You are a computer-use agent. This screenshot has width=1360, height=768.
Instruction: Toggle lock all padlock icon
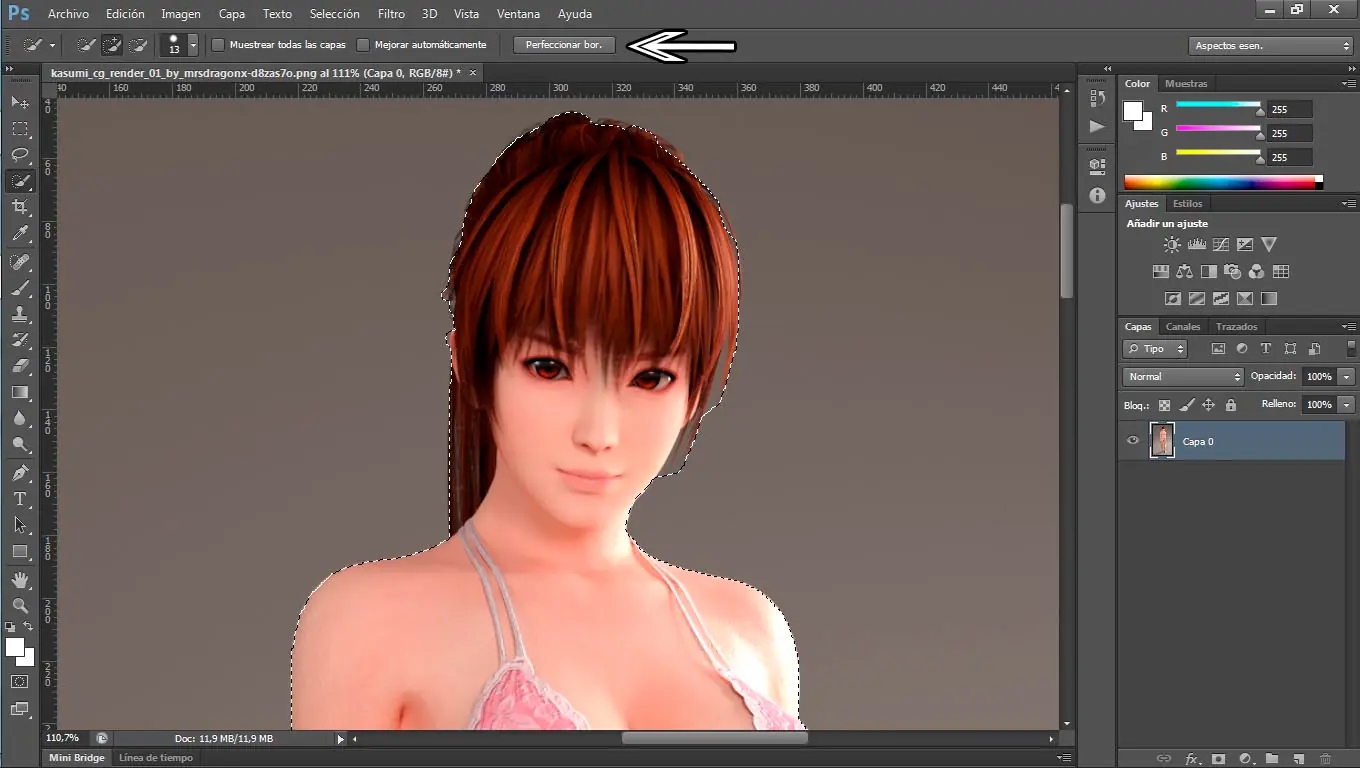1231,405
